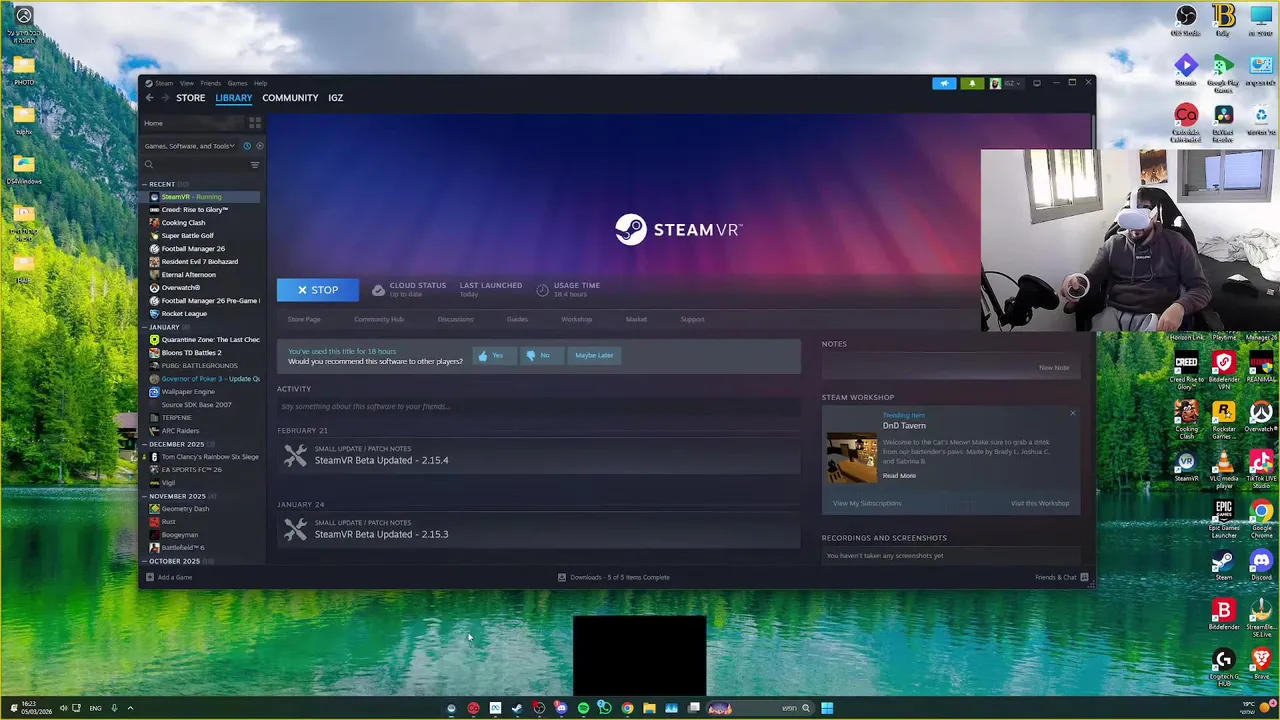1280x720 pixels.
Task: Open the Guides tab
Action: coord(517,319)
